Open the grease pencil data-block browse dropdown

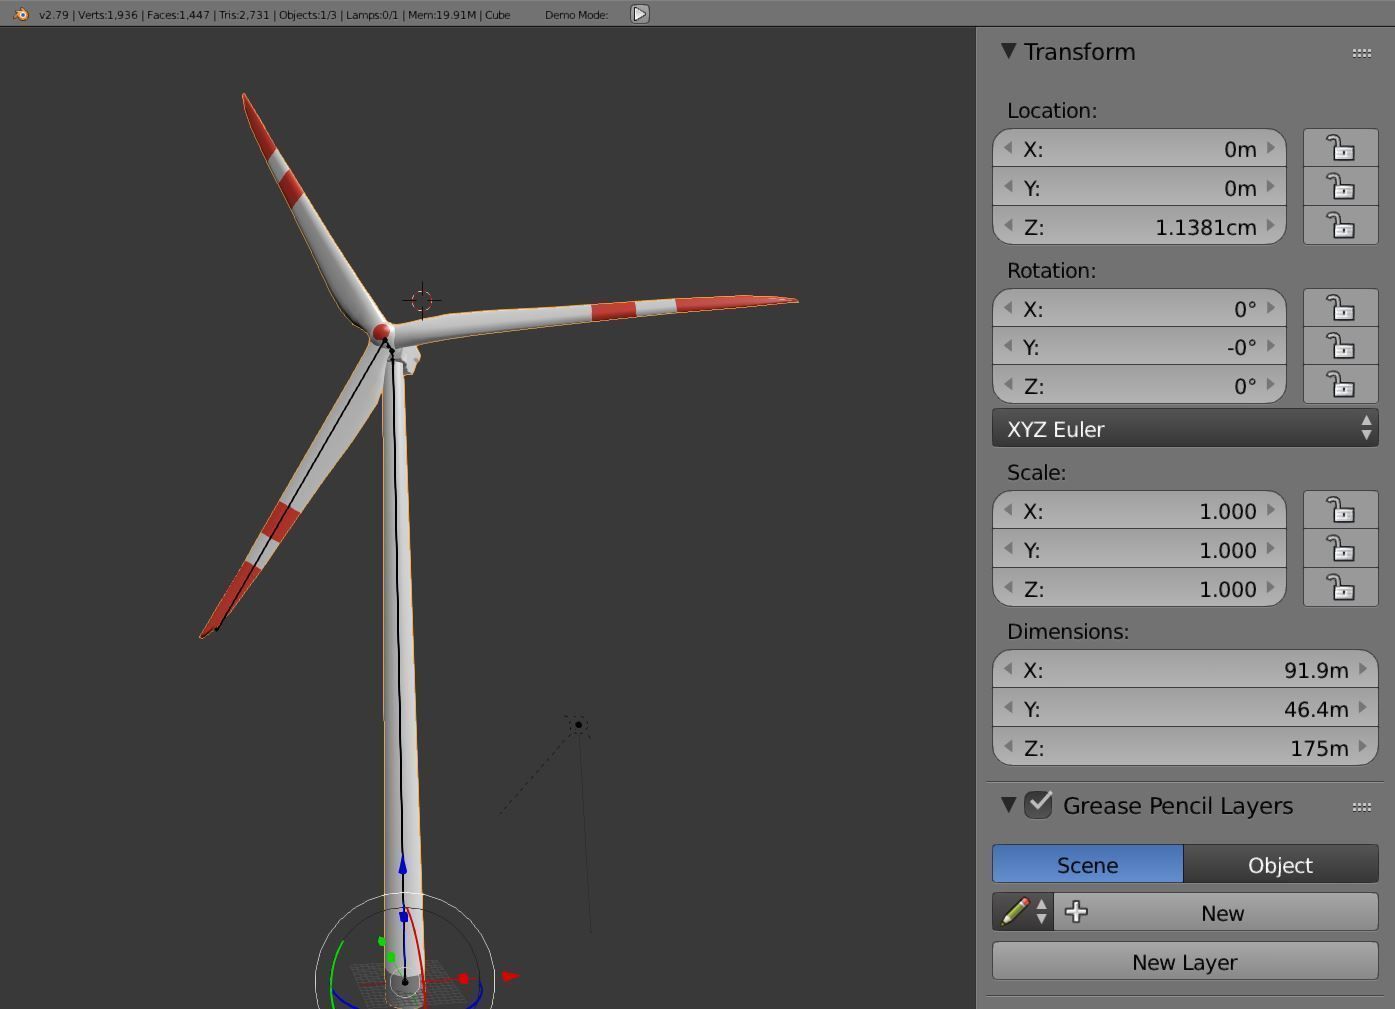pyautogui.click(x=1023, y=912)
